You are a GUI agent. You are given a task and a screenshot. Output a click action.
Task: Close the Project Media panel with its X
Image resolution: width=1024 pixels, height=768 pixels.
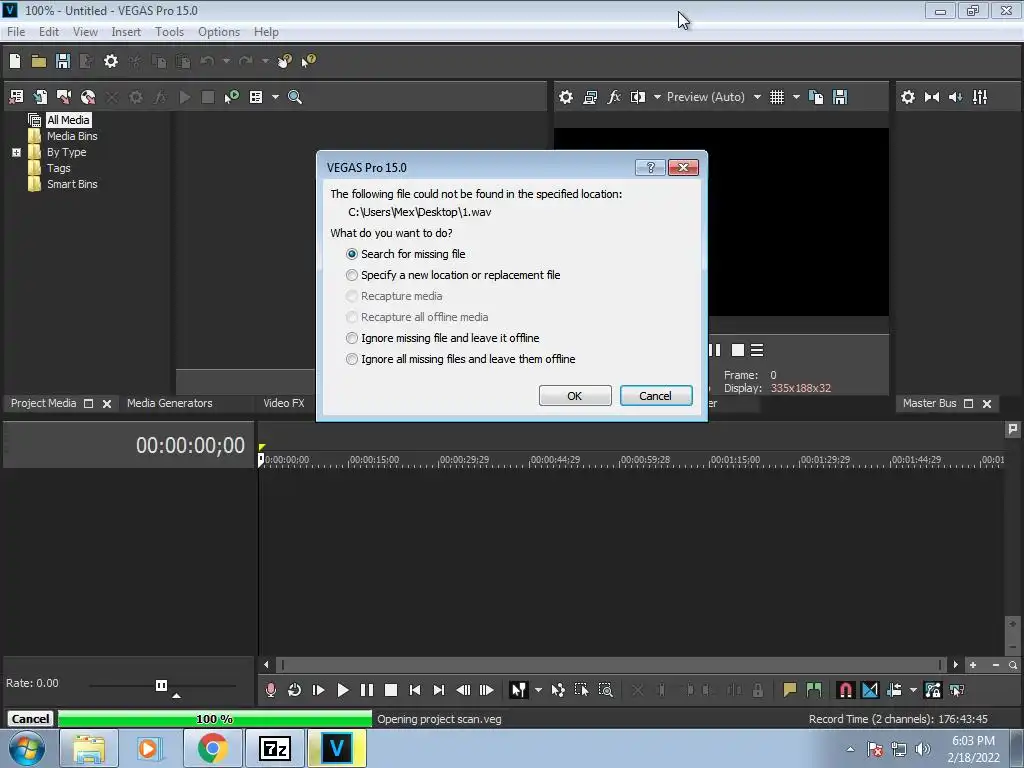[x=107, y=404]
